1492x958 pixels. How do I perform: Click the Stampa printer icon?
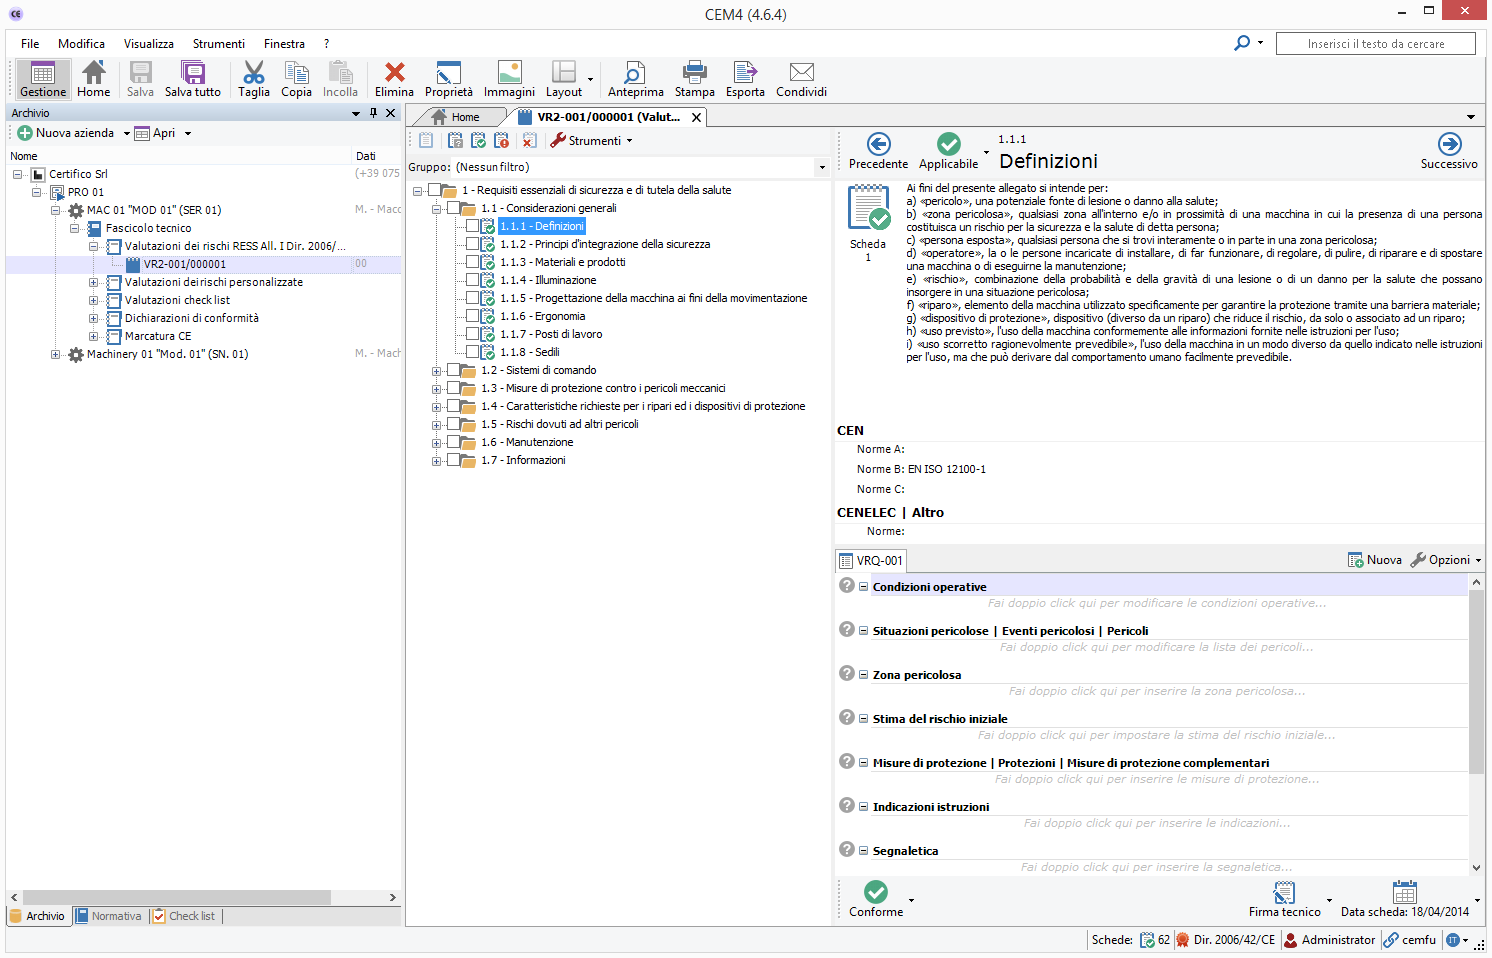tap(694, 73)
